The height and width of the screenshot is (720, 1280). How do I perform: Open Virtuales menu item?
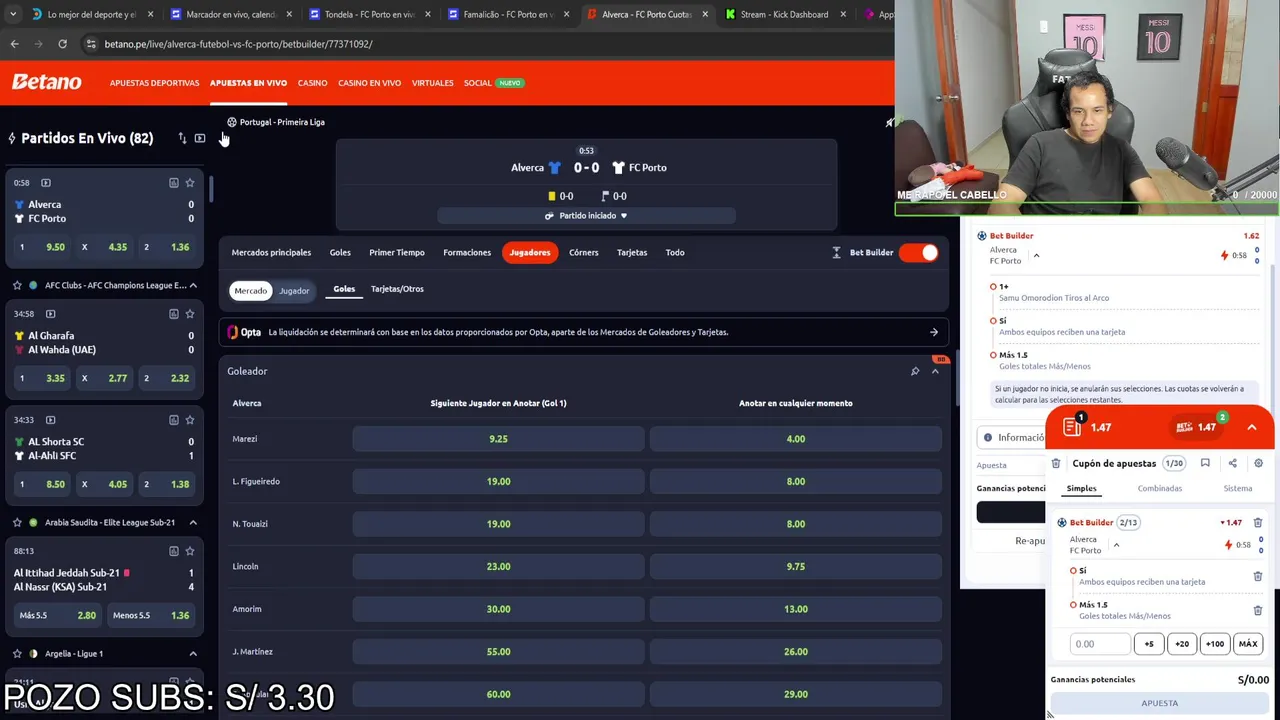click(x=432, y=83)
